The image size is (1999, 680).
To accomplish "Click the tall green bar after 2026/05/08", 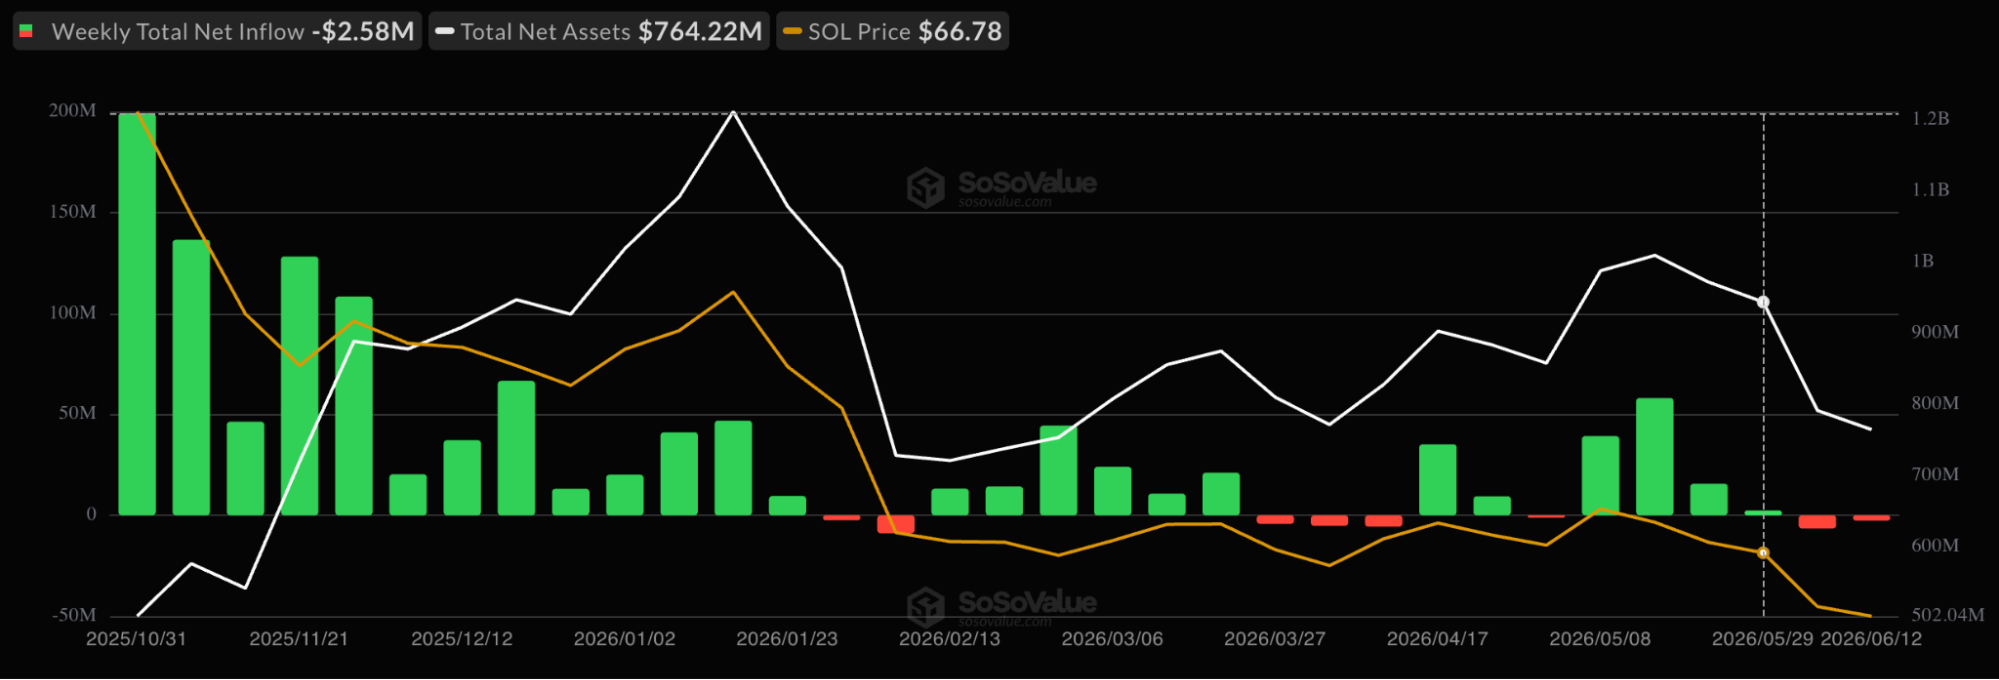I will tap(1654, 457).
